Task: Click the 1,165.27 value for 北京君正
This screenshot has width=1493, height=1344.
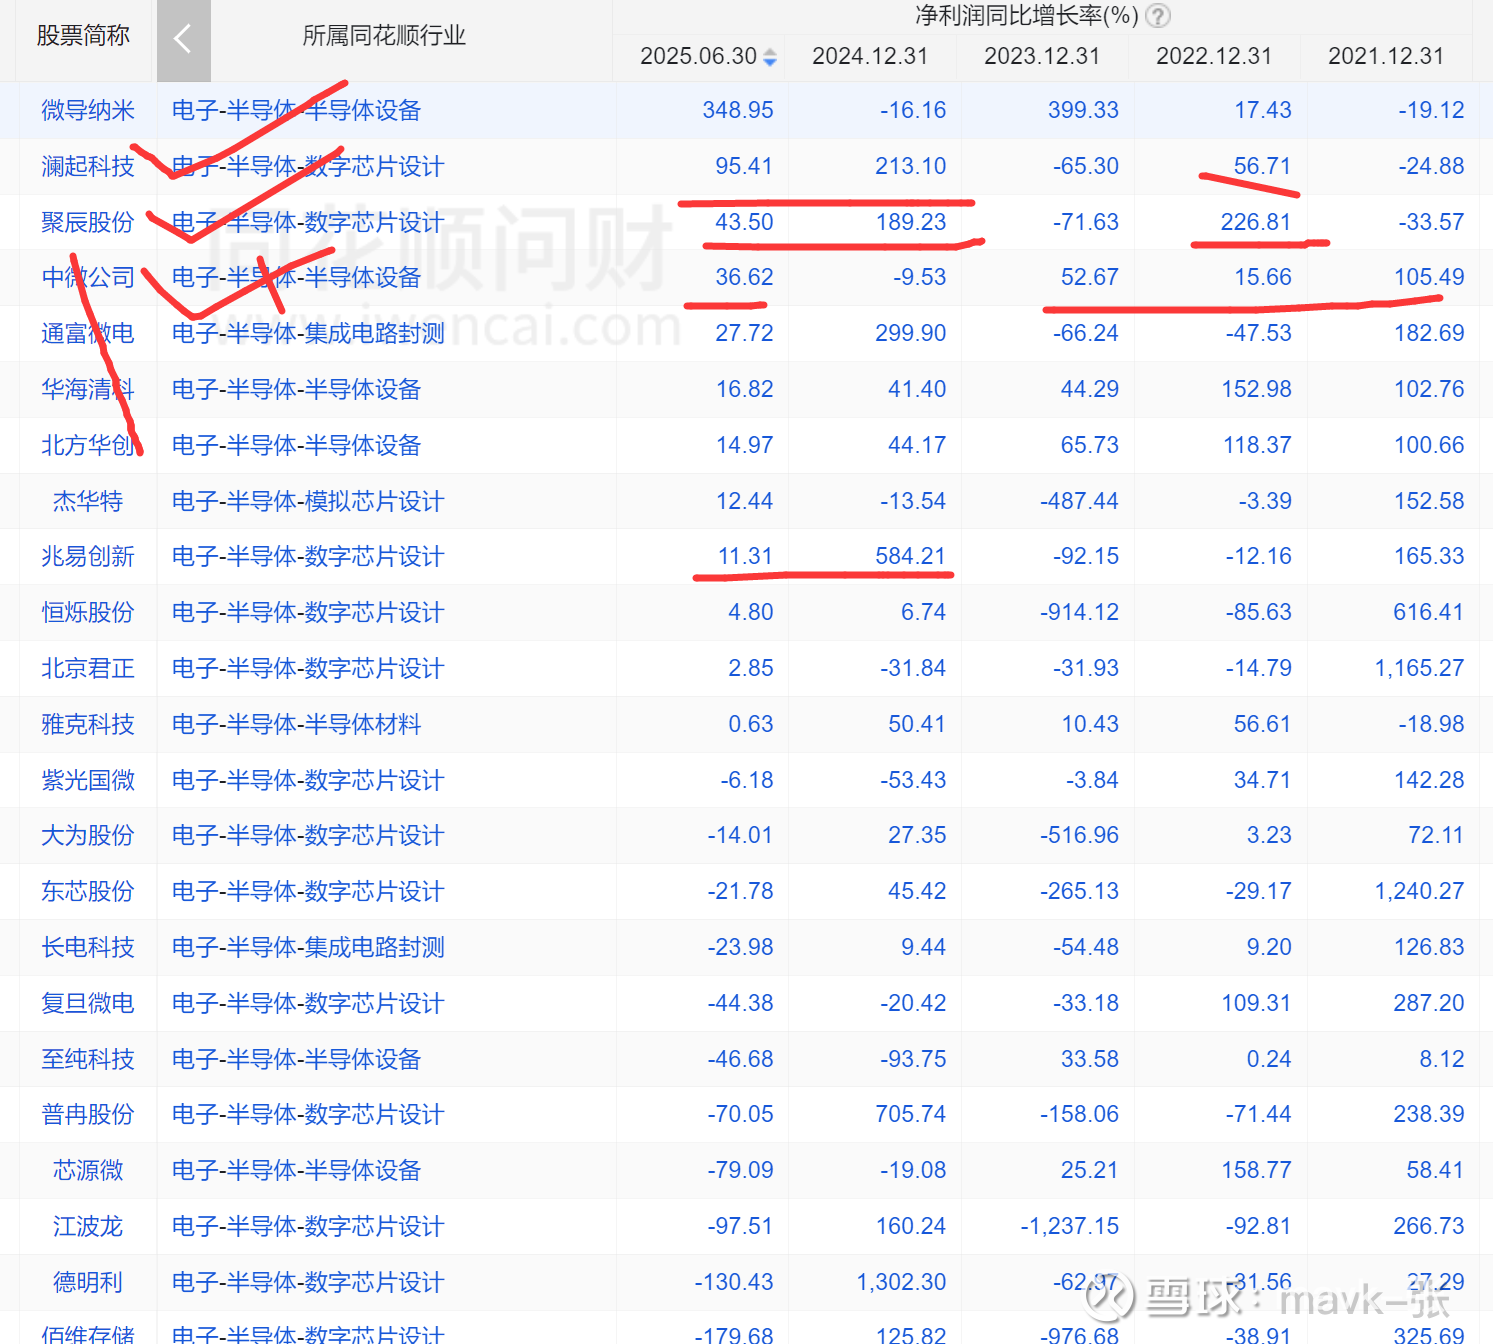Action: 1420,668
